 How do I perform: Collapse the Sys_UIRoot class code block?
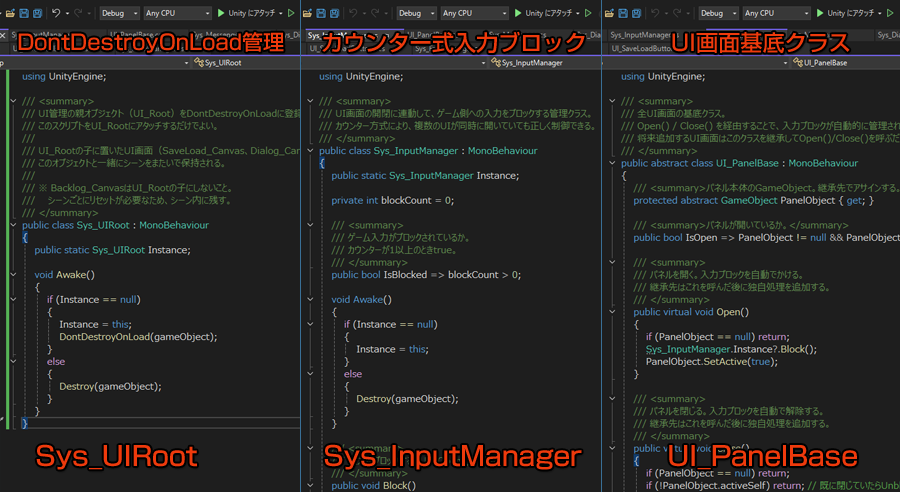point(12,226)
